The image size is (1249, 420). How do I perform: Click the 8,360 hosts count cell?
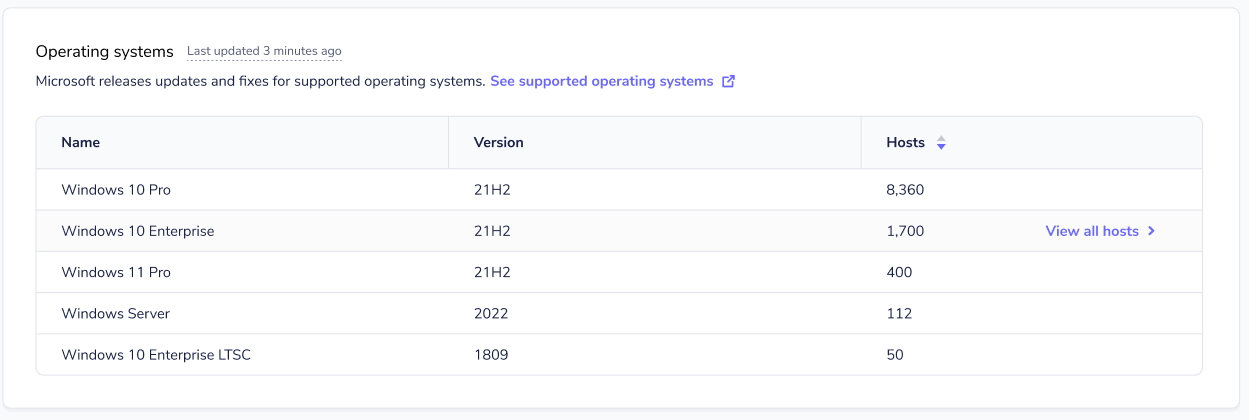tap(905, 189)
